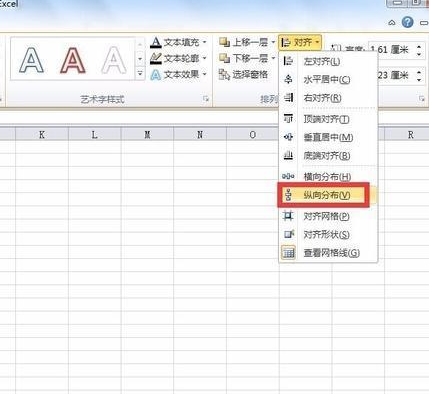
Task: Select the red outline WordArt style
Action: (x=73, y=60)
